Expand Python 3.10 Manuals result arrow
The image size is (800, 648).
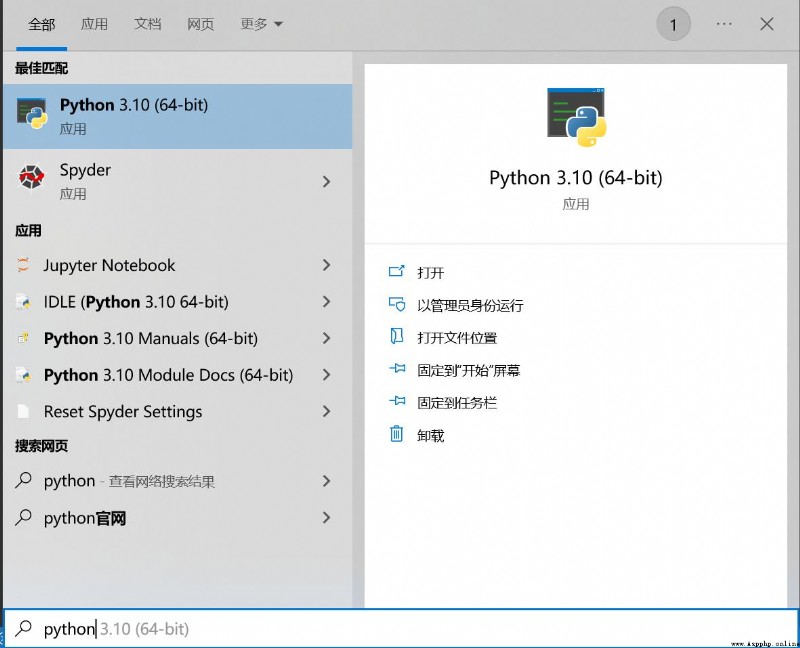(327, 338)
